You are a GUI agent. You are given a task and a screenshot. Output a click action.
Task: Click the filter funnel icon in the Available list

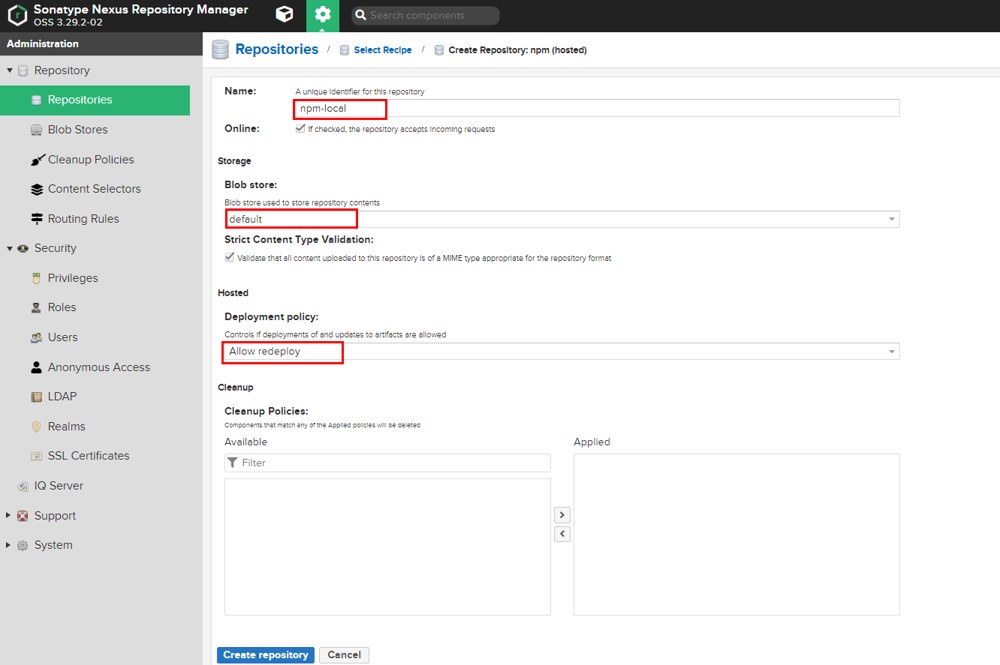(233, 462)
